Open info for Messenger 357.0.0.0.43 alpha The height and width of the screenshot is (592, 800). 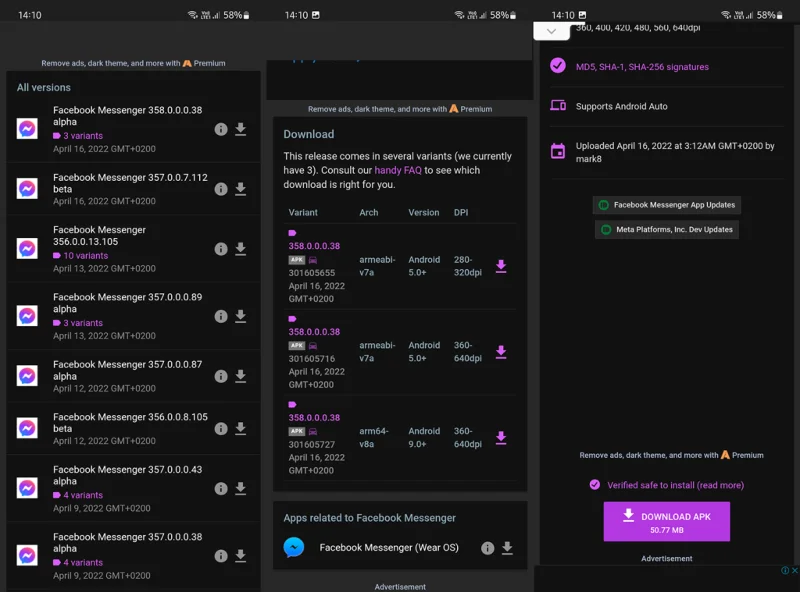220,488
